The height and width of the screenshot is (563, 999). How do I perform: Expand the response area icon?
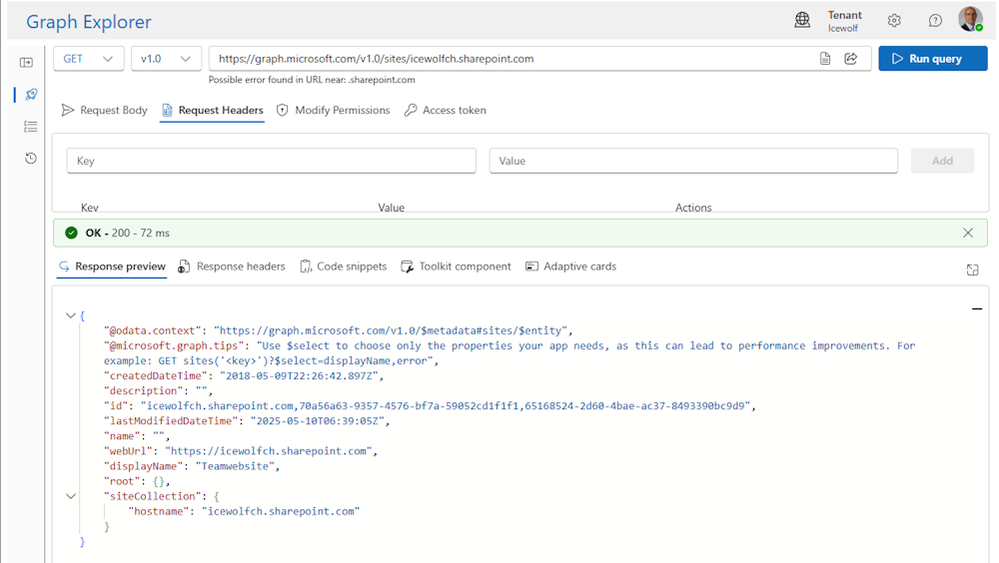[972, 269]
